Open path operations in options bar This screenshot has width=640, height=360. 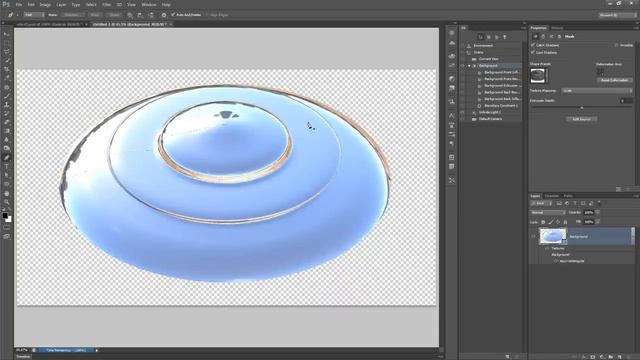(x=130, y=15)
